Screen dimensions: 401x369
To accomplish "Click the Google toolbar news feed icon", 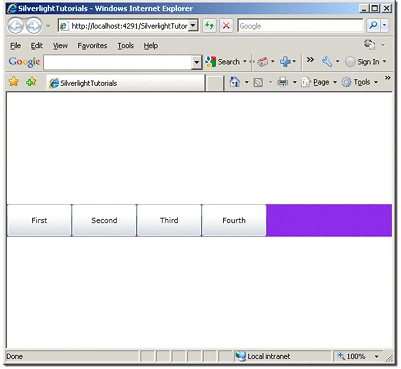I will 263,62.
